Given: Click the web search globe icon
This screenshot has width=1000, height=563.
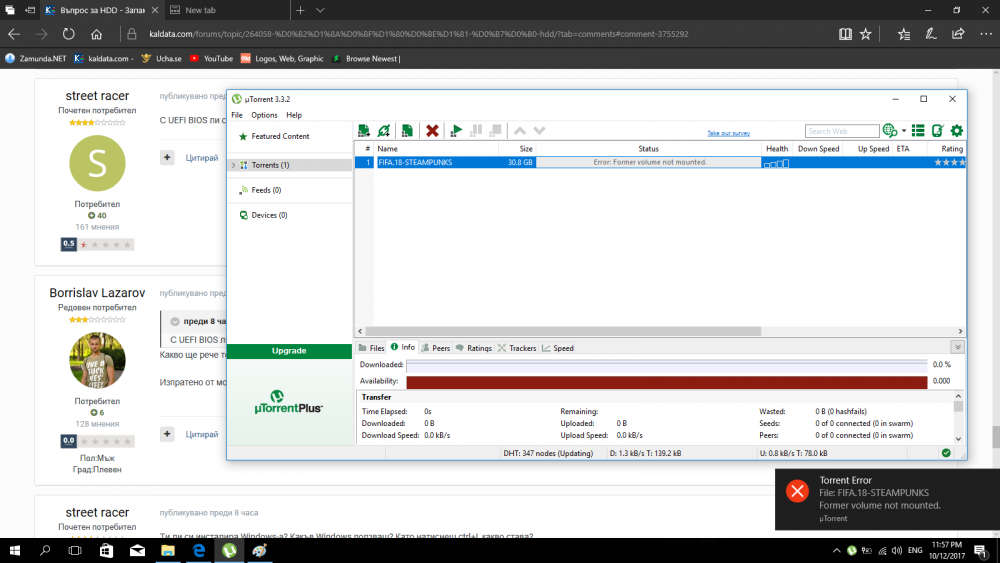Looking at the screenshot, I should tap(890, 131).
